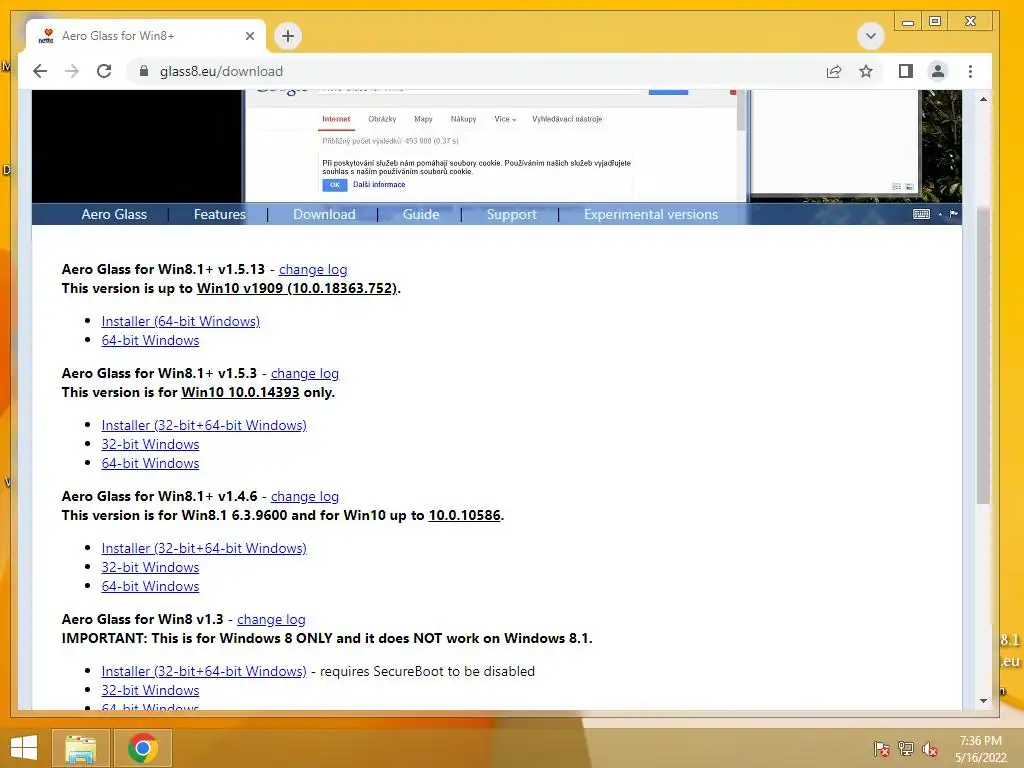The height and width of the screenshot is (768, 1024).
Task: Close the Aero Glass for Win8+ tab
Action: 249,36
